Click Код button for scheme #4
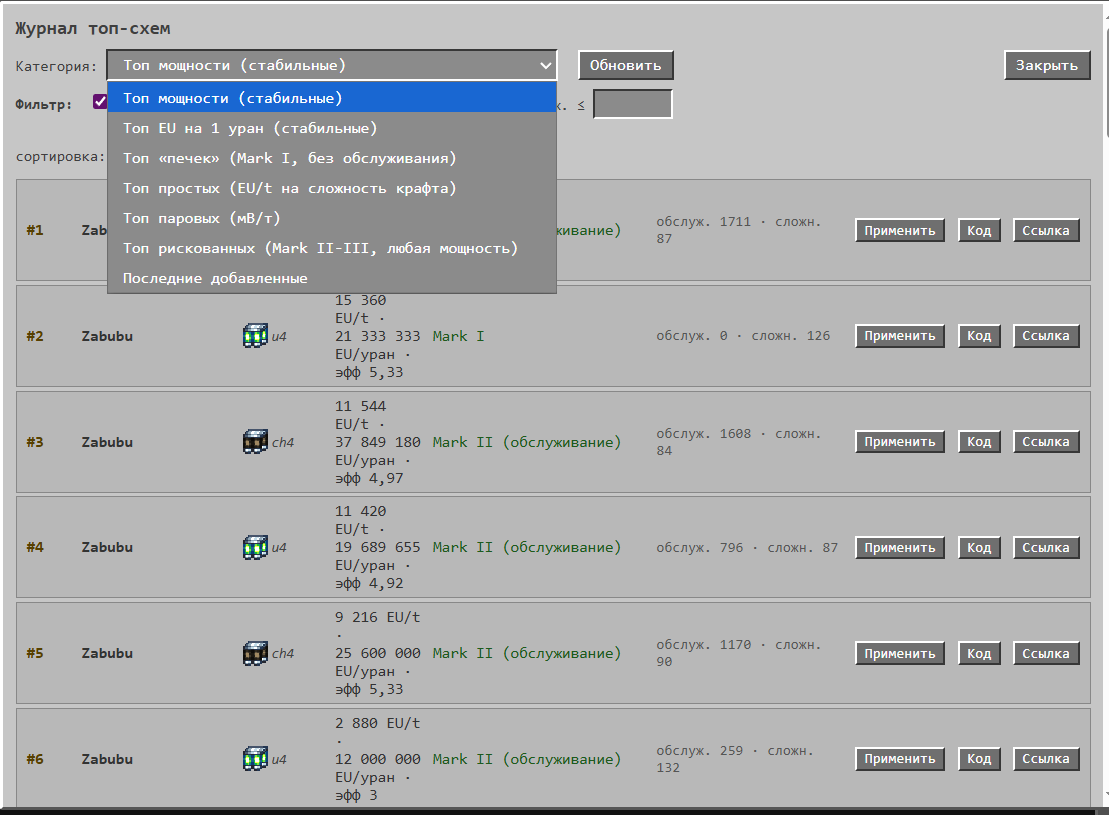This screenshot has width=1109, height=815. tap(979, 548)
